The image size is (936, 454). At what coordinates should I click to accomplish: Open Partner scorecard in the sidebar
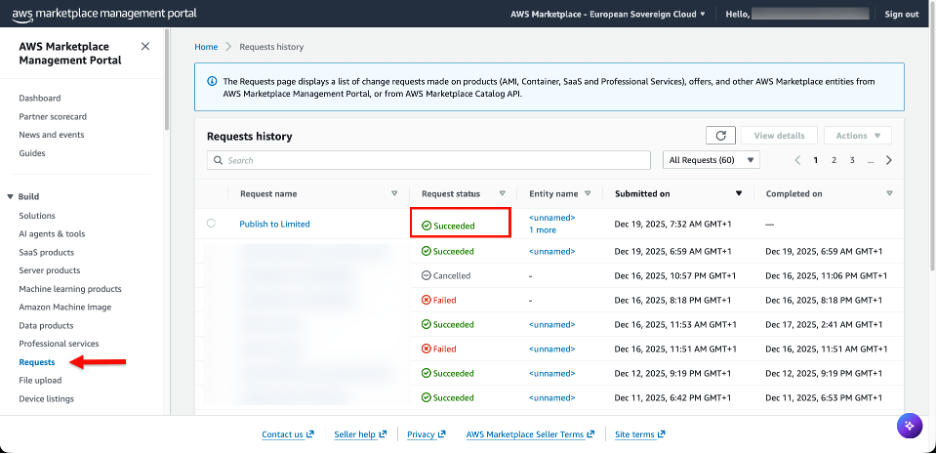(x=53, y=116)
